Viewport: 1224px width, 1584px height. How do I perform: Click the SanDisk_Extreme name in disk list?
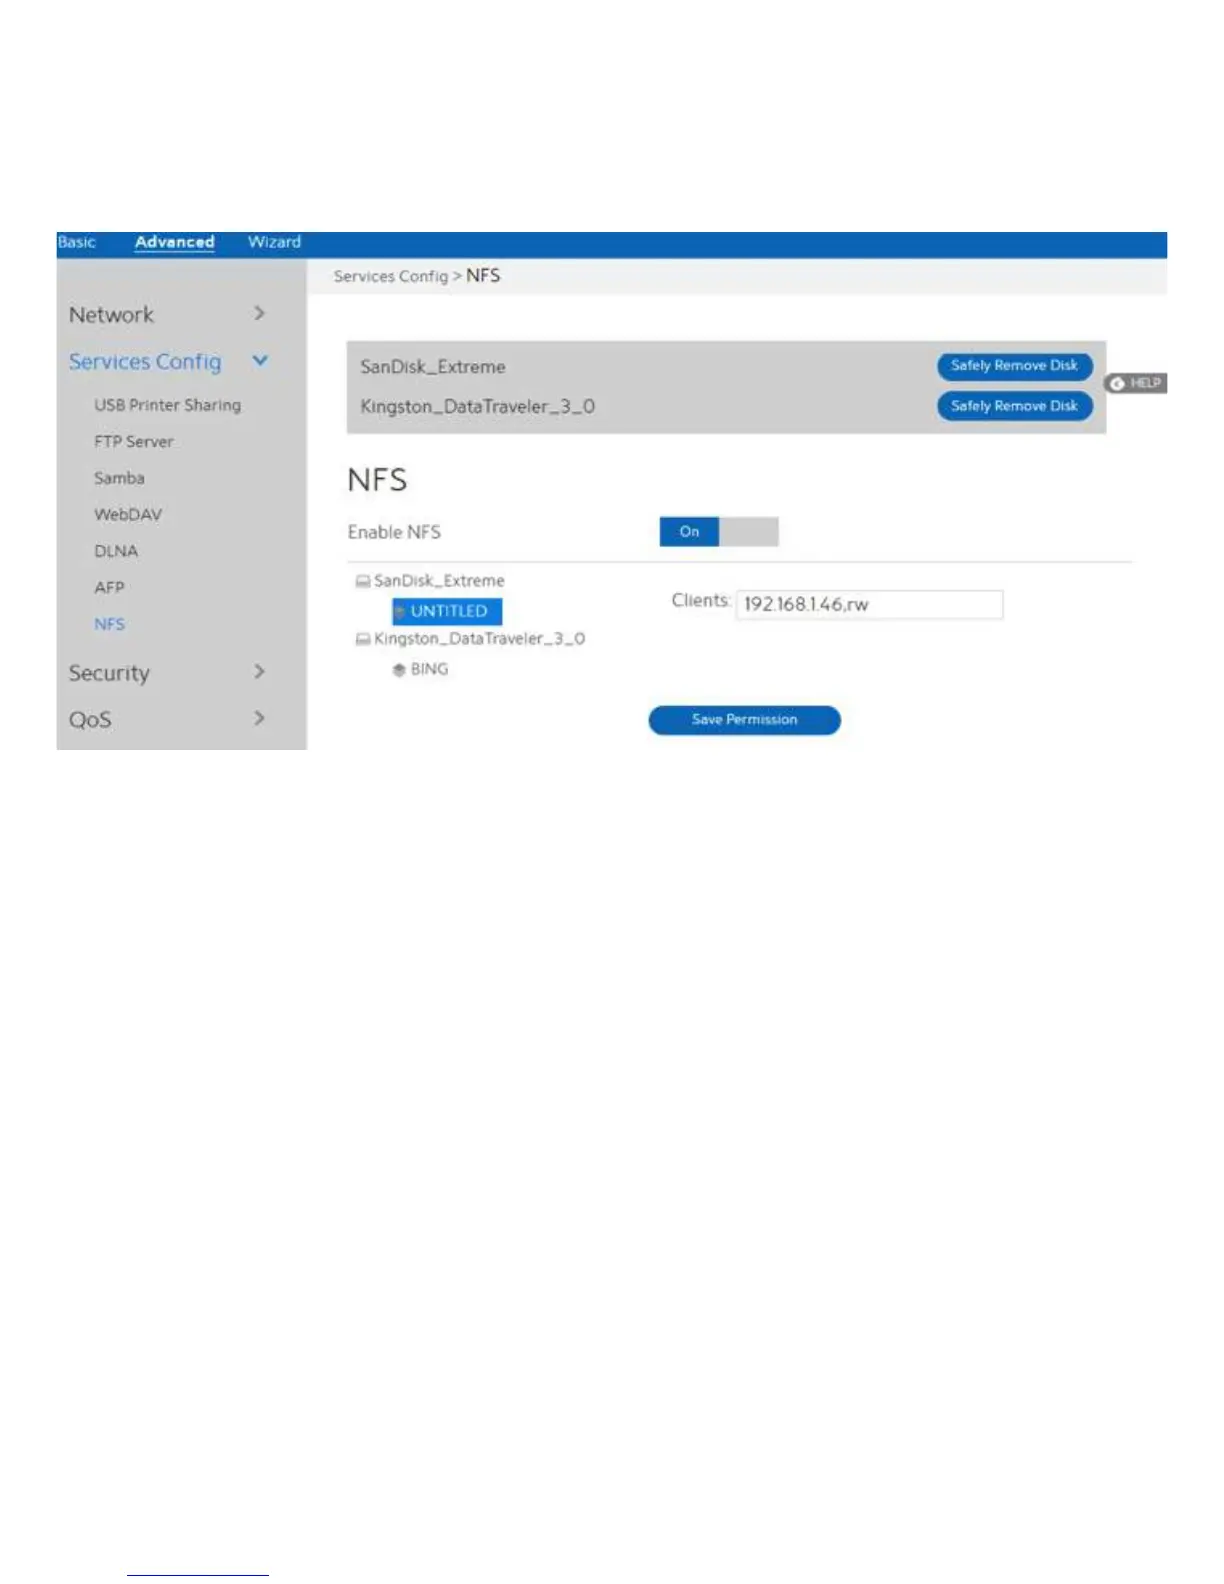coord(433,367)
